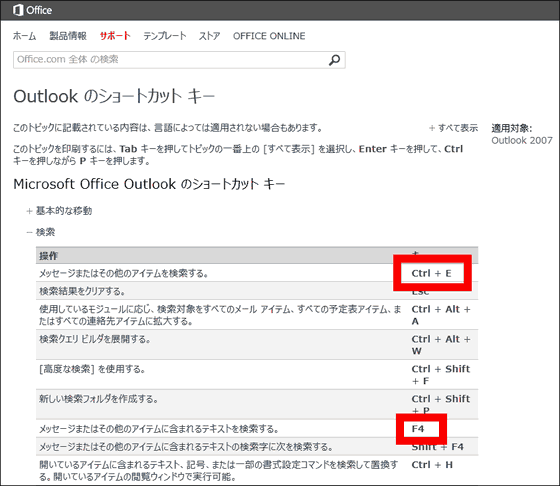Collapse the 検索 section
Screen dimensions: 560x486
41,232
